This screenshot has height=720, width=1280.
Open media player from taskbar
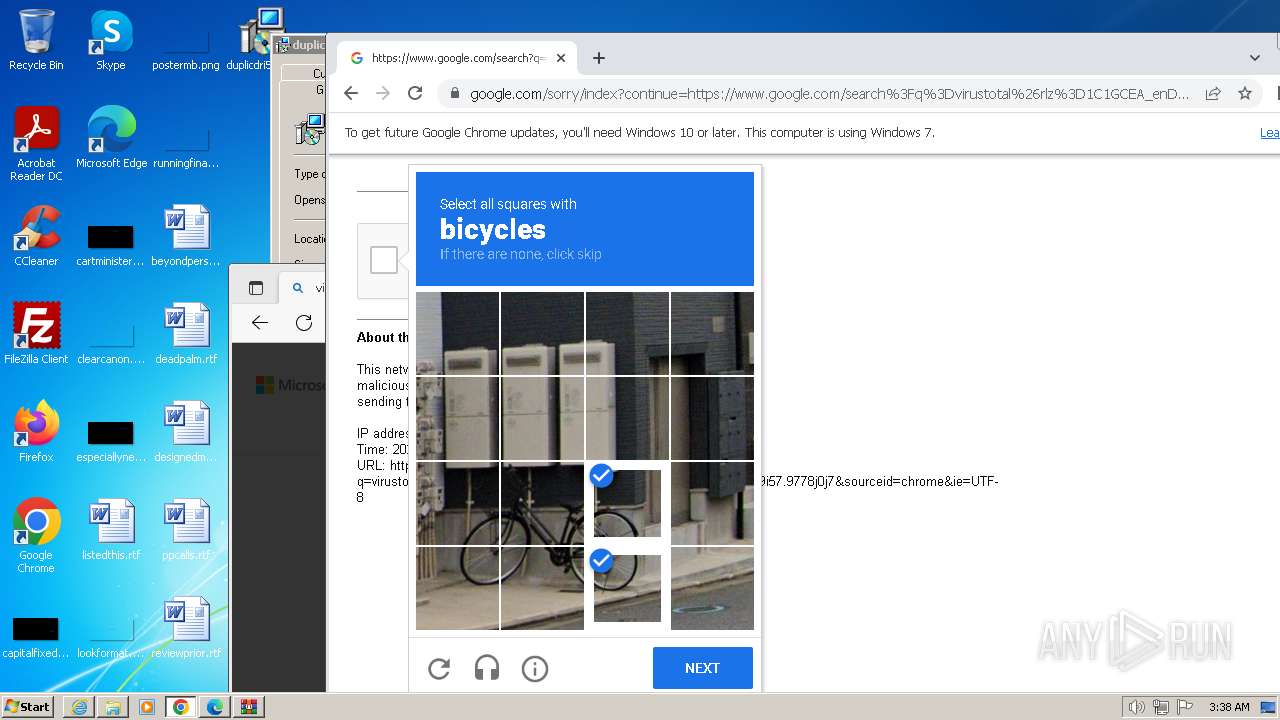[147, 707]
